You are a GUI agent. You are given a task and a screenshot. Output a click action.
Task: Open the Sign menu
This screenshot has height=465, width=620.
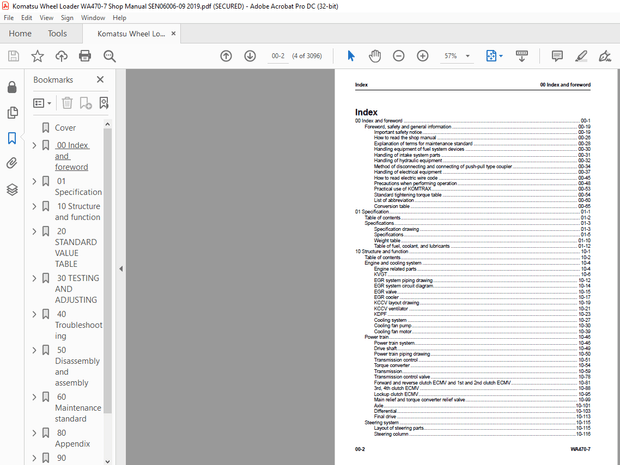pyautogui.click(x=67, y=18)
